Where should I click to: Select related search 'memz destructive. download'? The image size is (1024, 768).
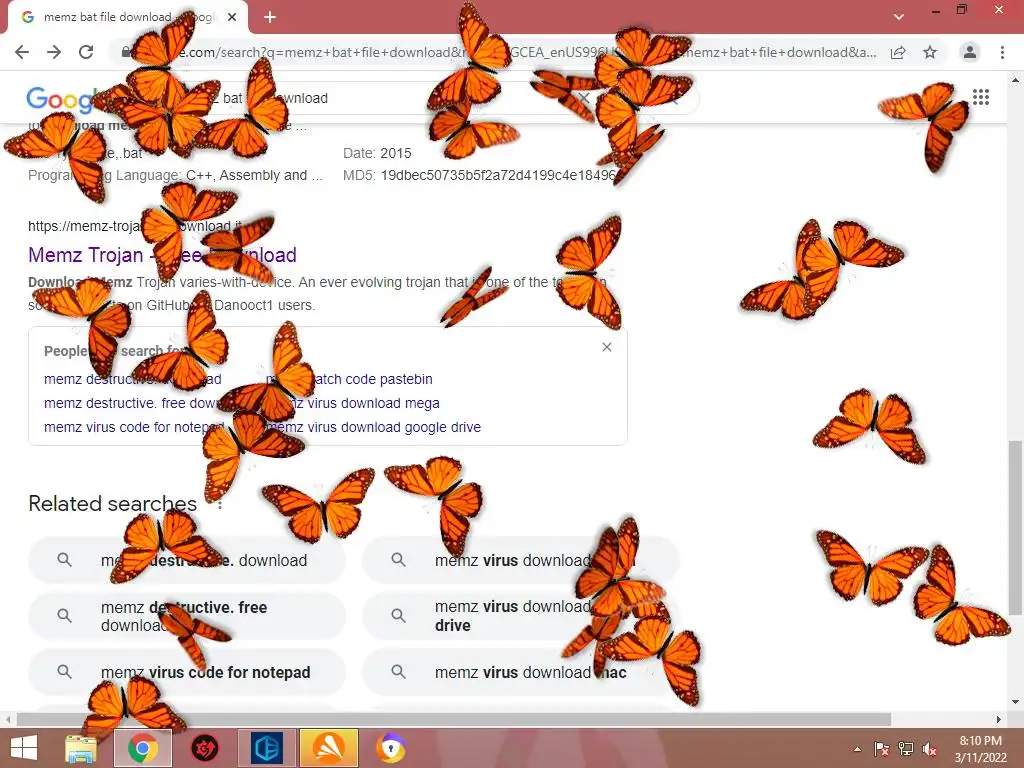pyautogui.click(x=187, y=560)
